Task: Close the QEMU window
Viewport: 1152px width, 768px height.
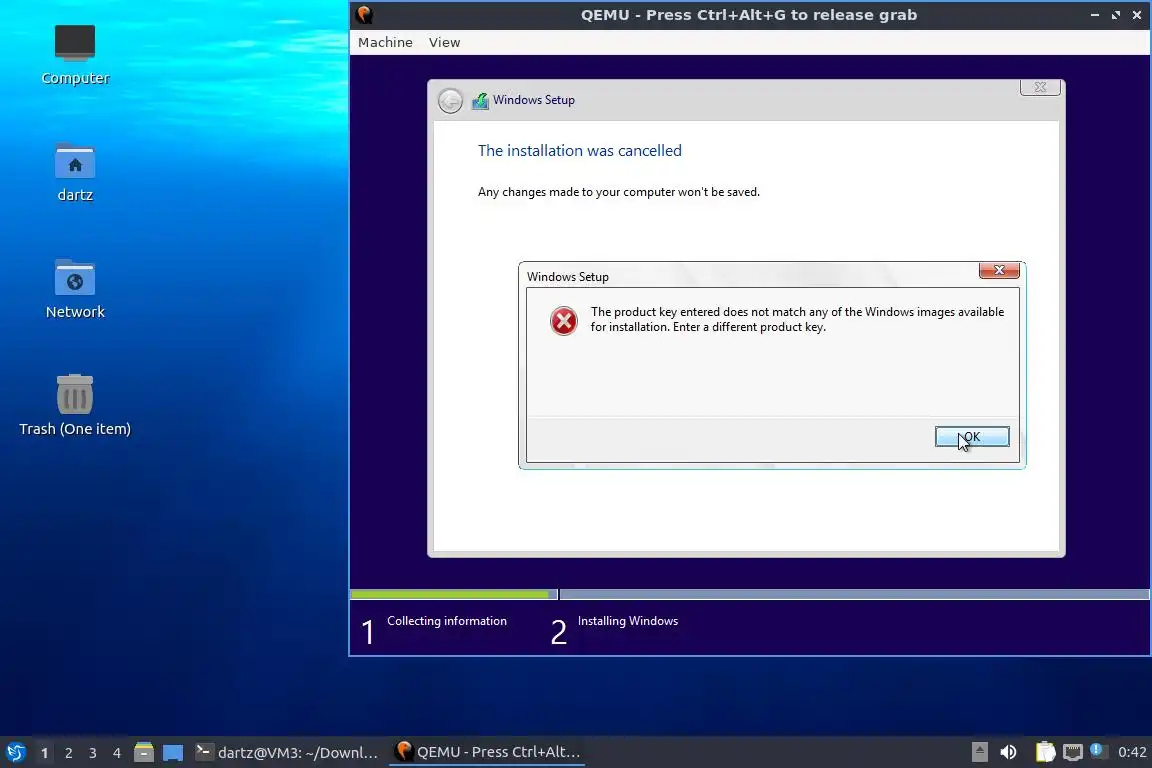Action: click(1137, 15)
